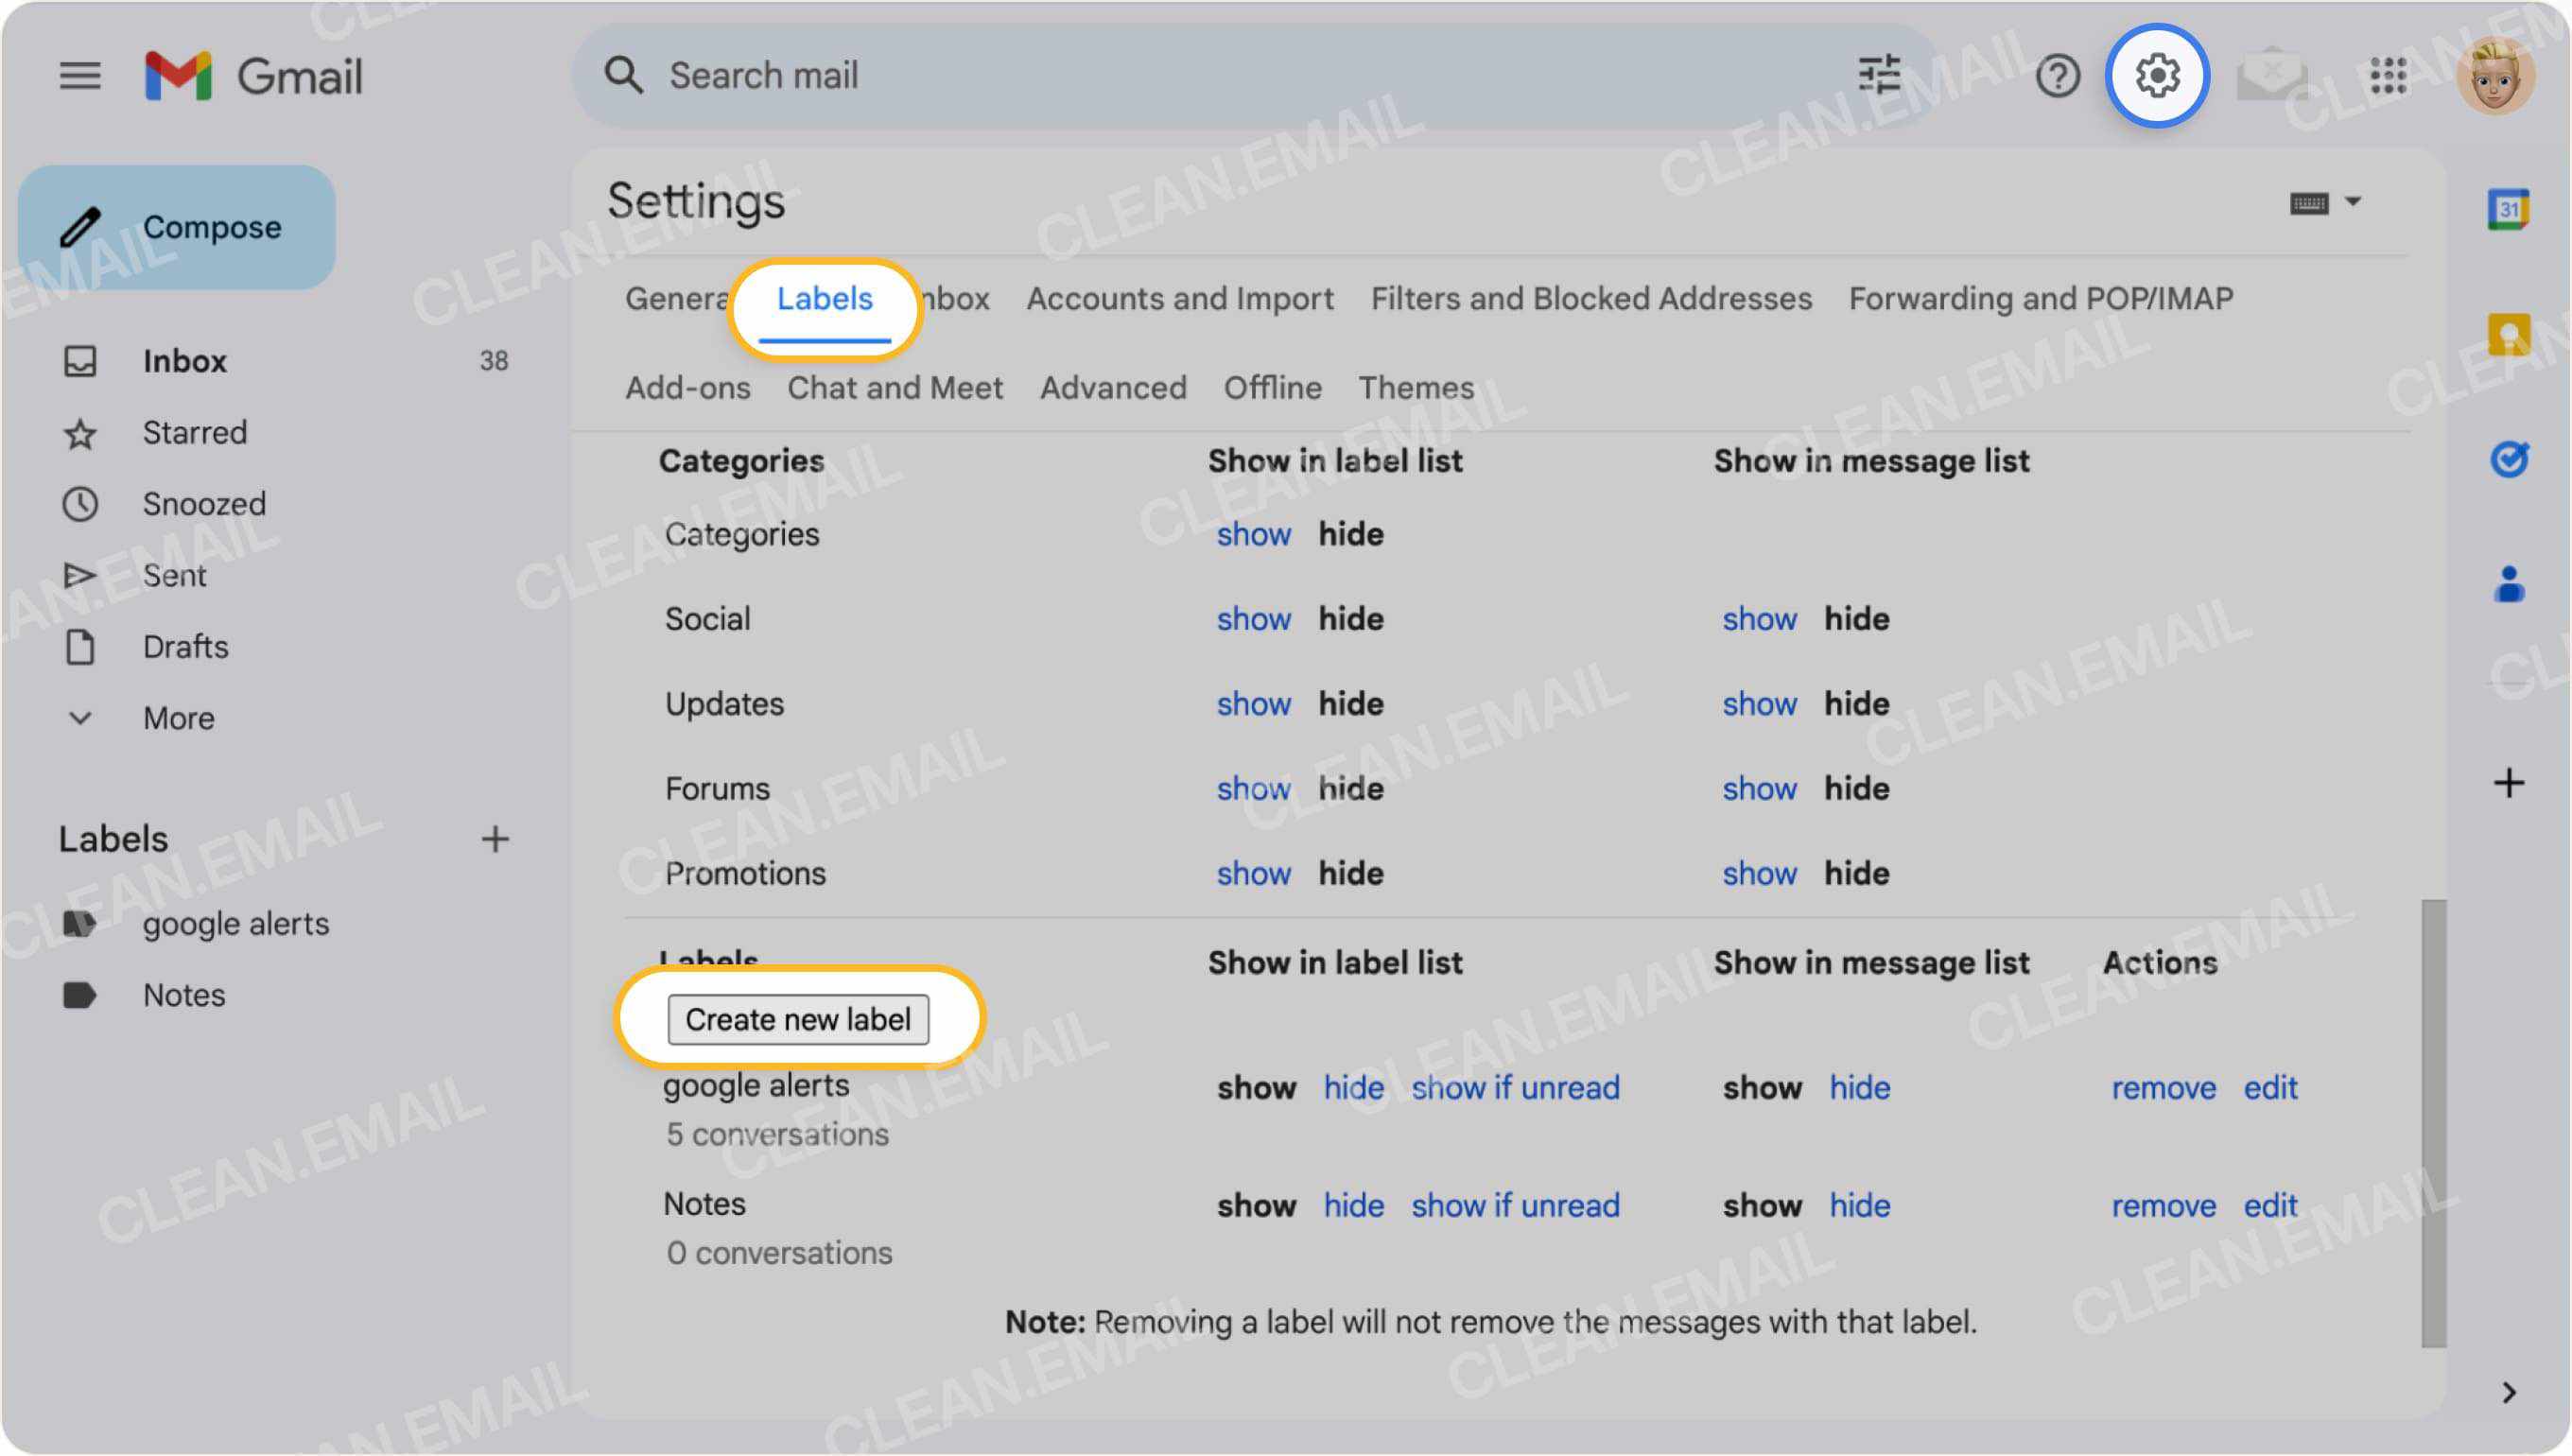2572x1456 pixels.
Task: Show Promotions in the message list
Action: [x=1759, y=873]
